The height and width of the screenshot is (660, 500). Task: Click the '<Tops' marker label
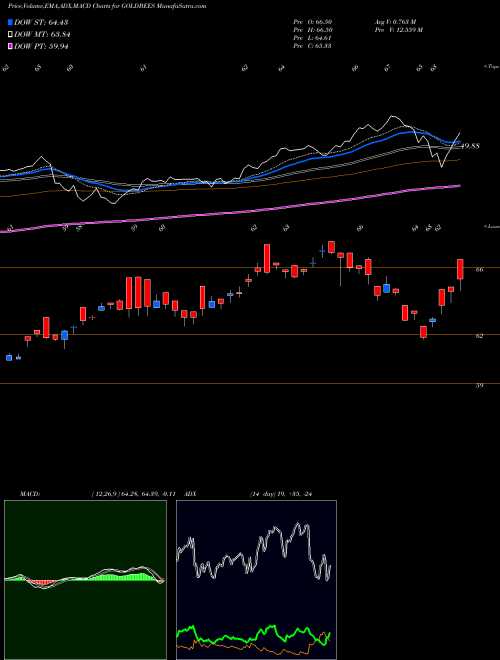(x=491, y=67)
